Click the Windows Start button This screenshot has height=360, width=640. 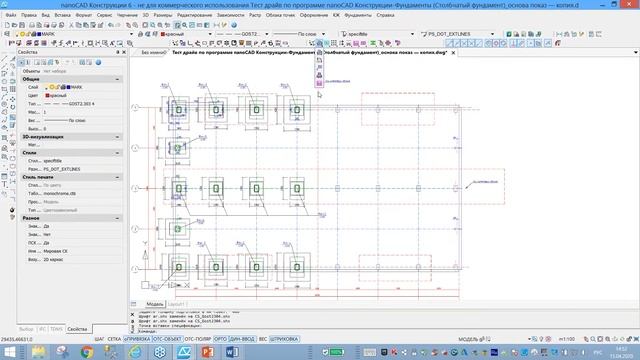pos(9,352)
